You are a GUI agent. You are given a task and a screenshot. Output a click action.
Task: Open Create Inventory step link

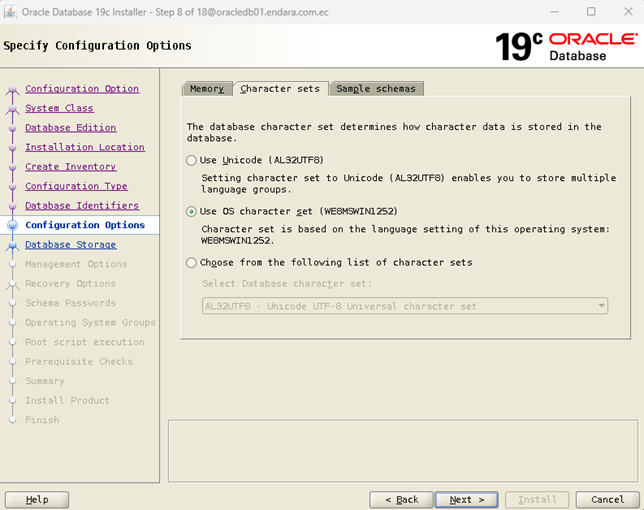click(71, 167)
